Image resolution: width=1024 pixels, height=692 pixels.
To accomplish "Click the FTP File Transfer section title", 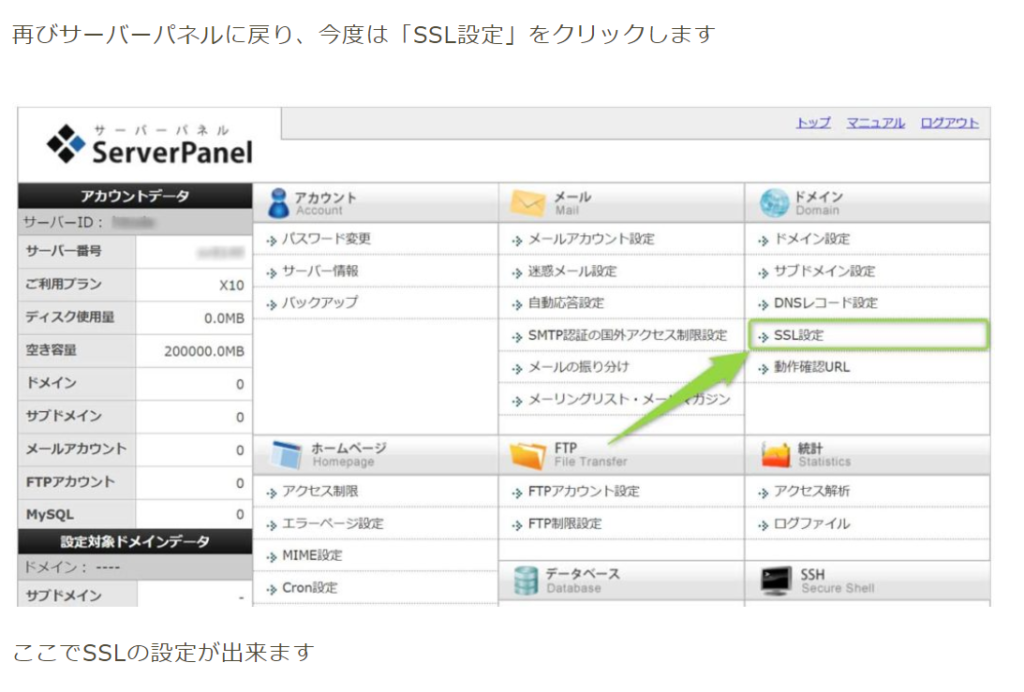I will point(590,454).
